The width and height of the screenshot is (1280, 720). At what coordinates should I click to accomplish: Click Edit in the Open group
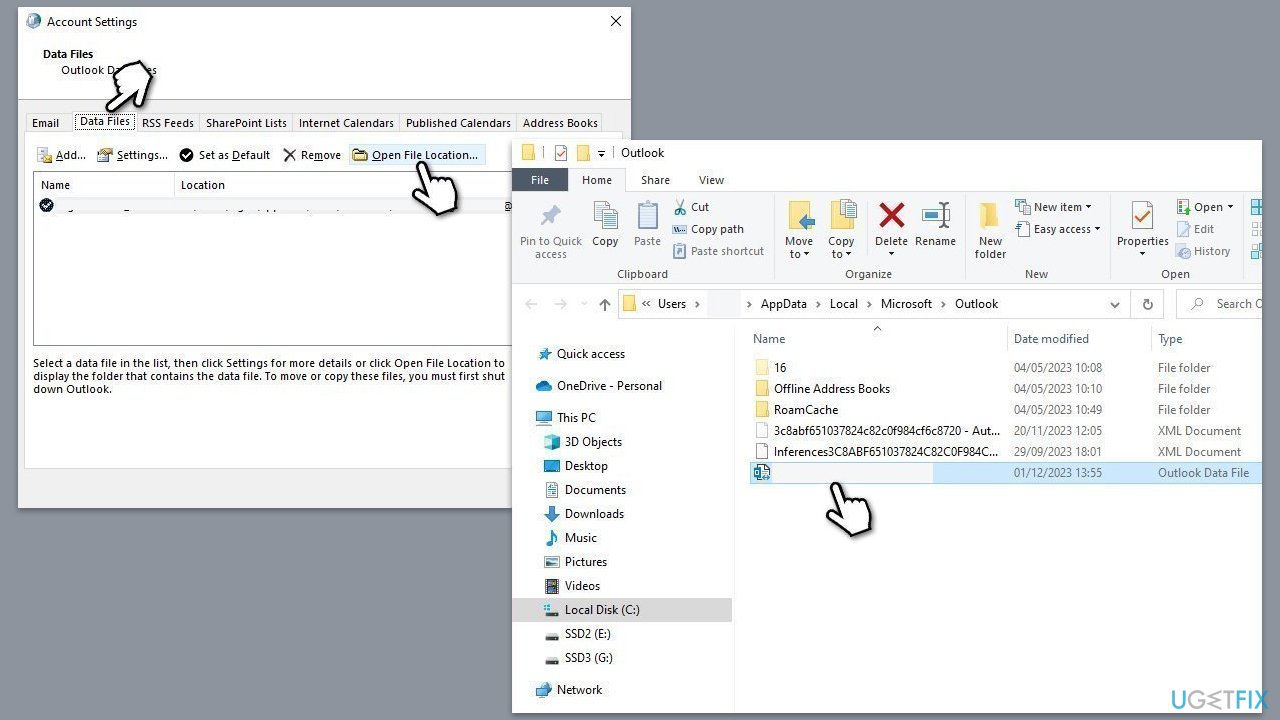pos(1194,229)
